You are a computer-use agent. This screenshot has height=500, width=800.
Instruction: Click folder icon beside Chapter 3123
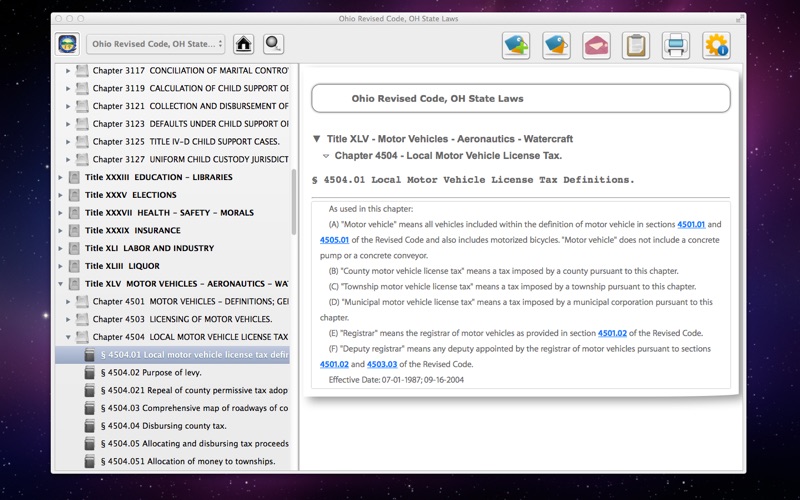point(82,124)
